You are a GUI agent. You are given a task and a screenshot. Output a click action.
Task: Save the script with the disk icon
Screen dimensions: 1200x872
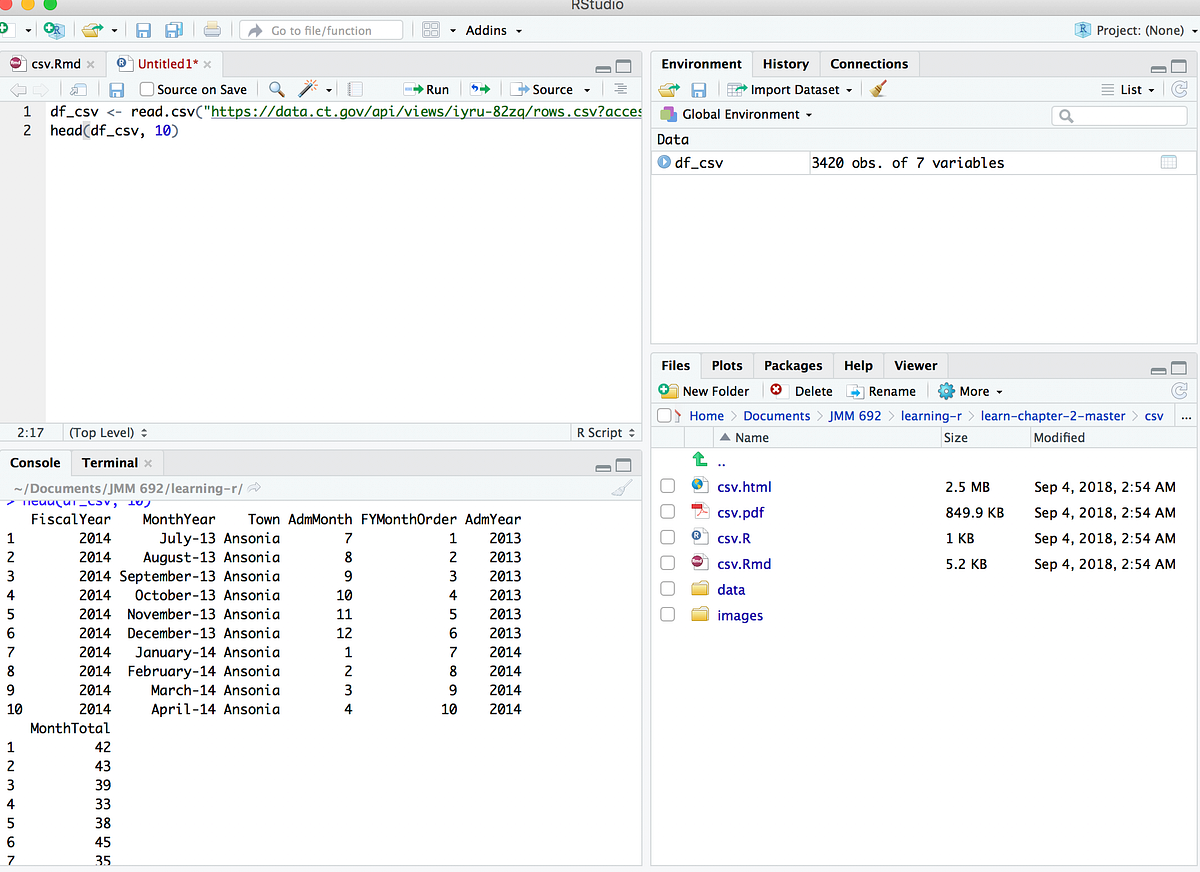pyautogui.click(x=115, y=88)
